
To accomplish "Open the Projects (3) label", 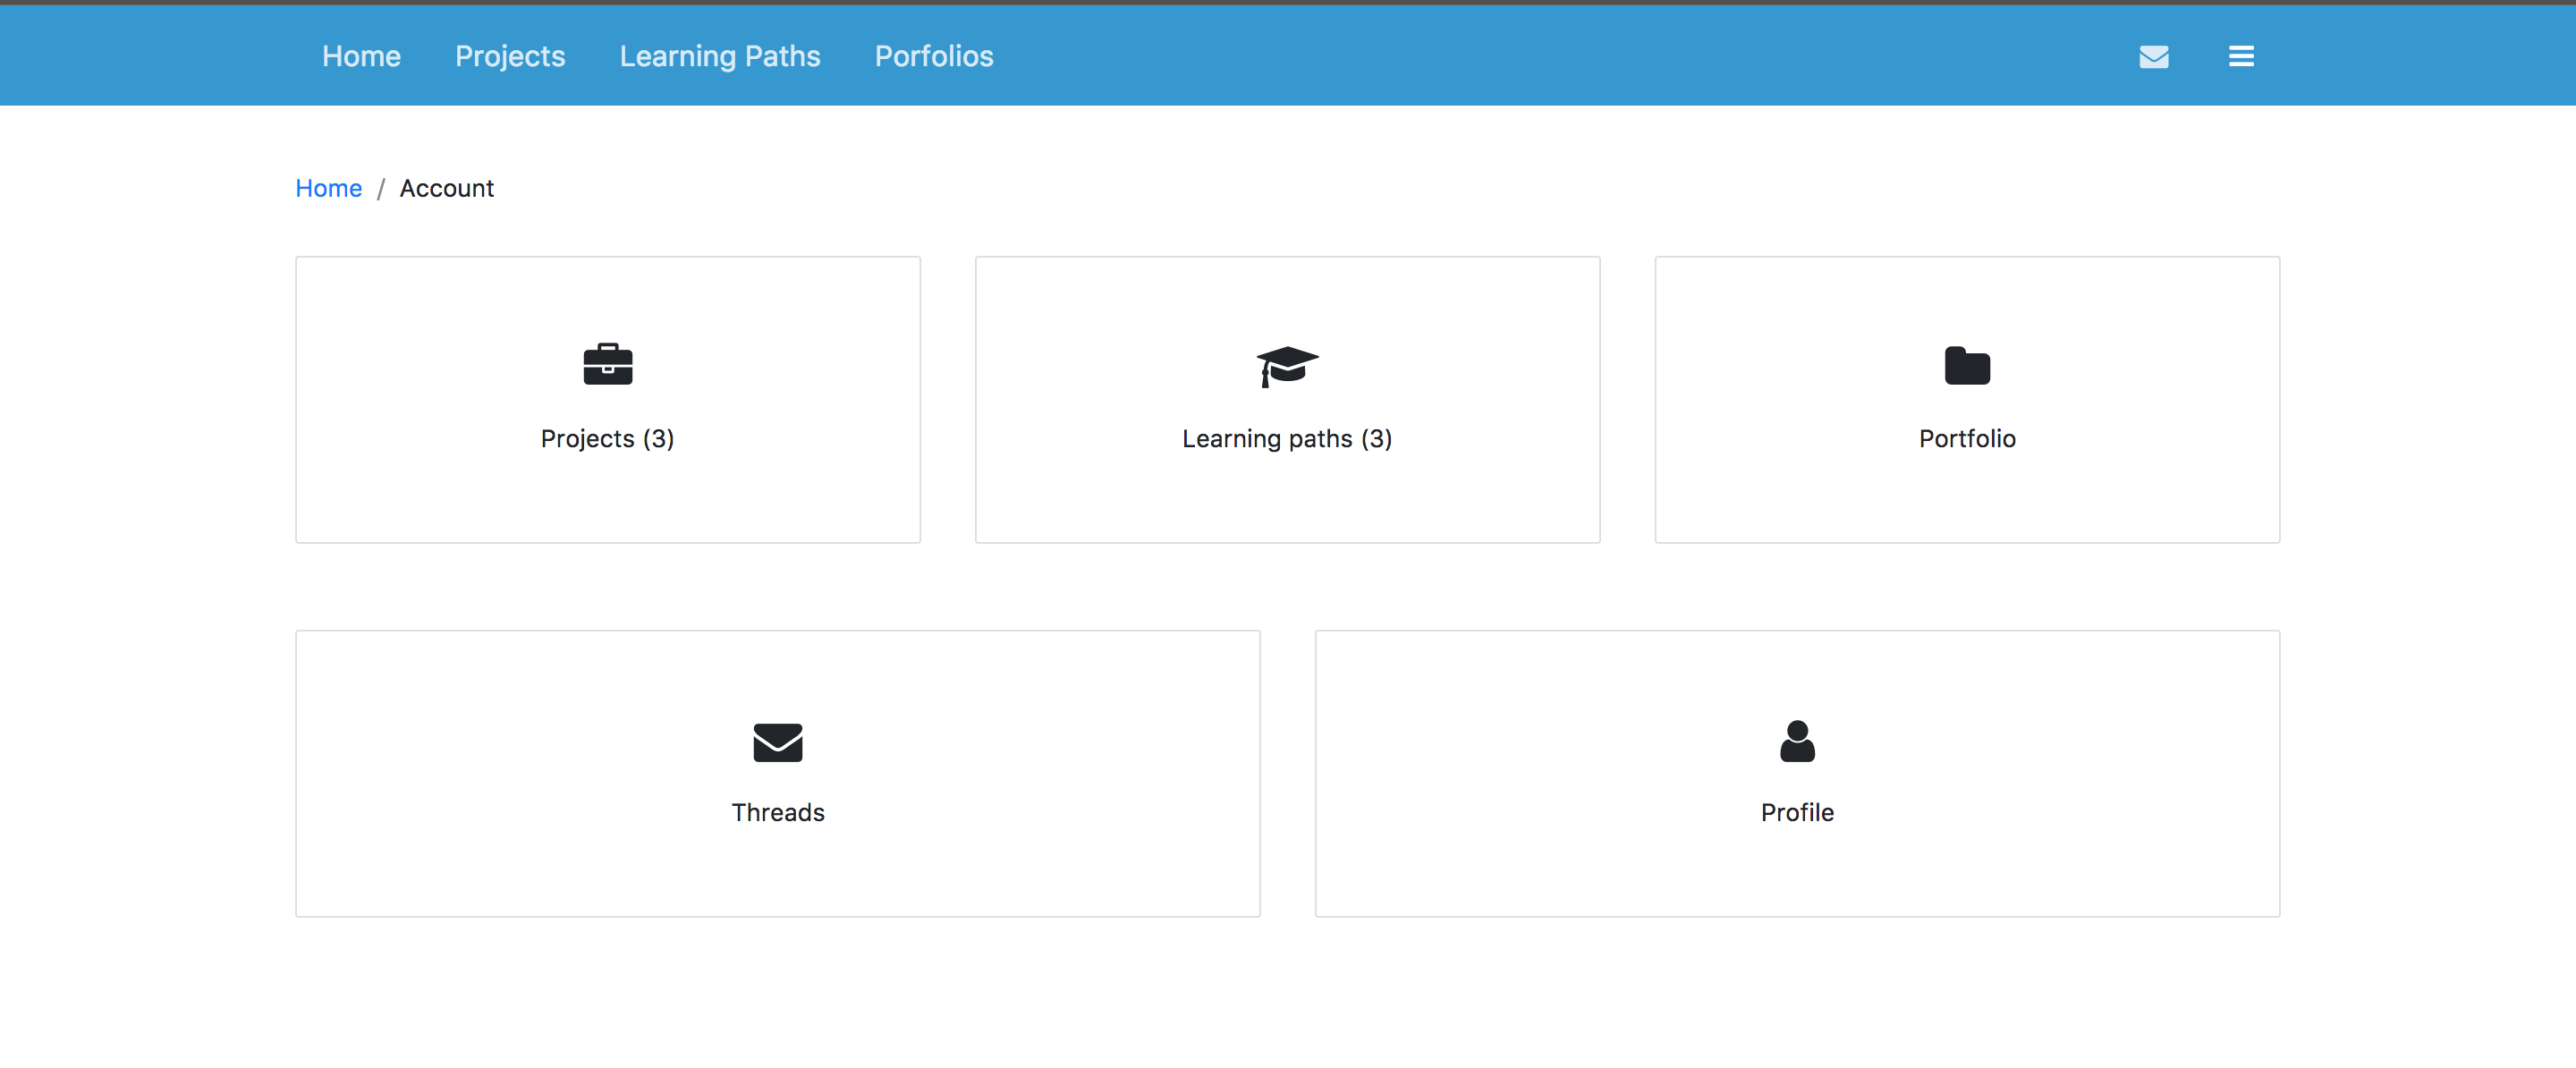I will pos(607,438).
